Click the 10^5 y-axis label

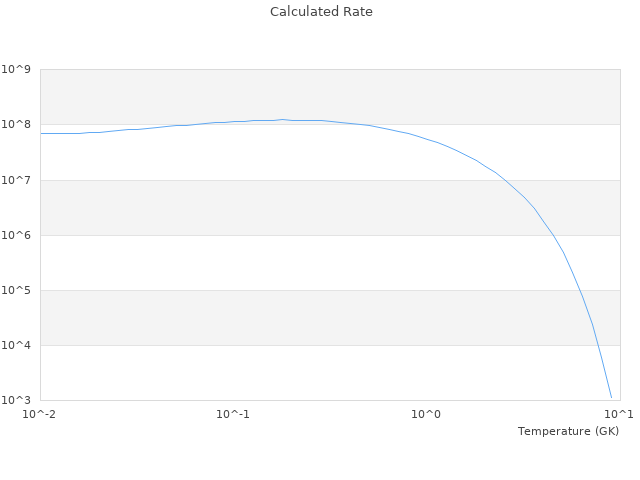16,290
